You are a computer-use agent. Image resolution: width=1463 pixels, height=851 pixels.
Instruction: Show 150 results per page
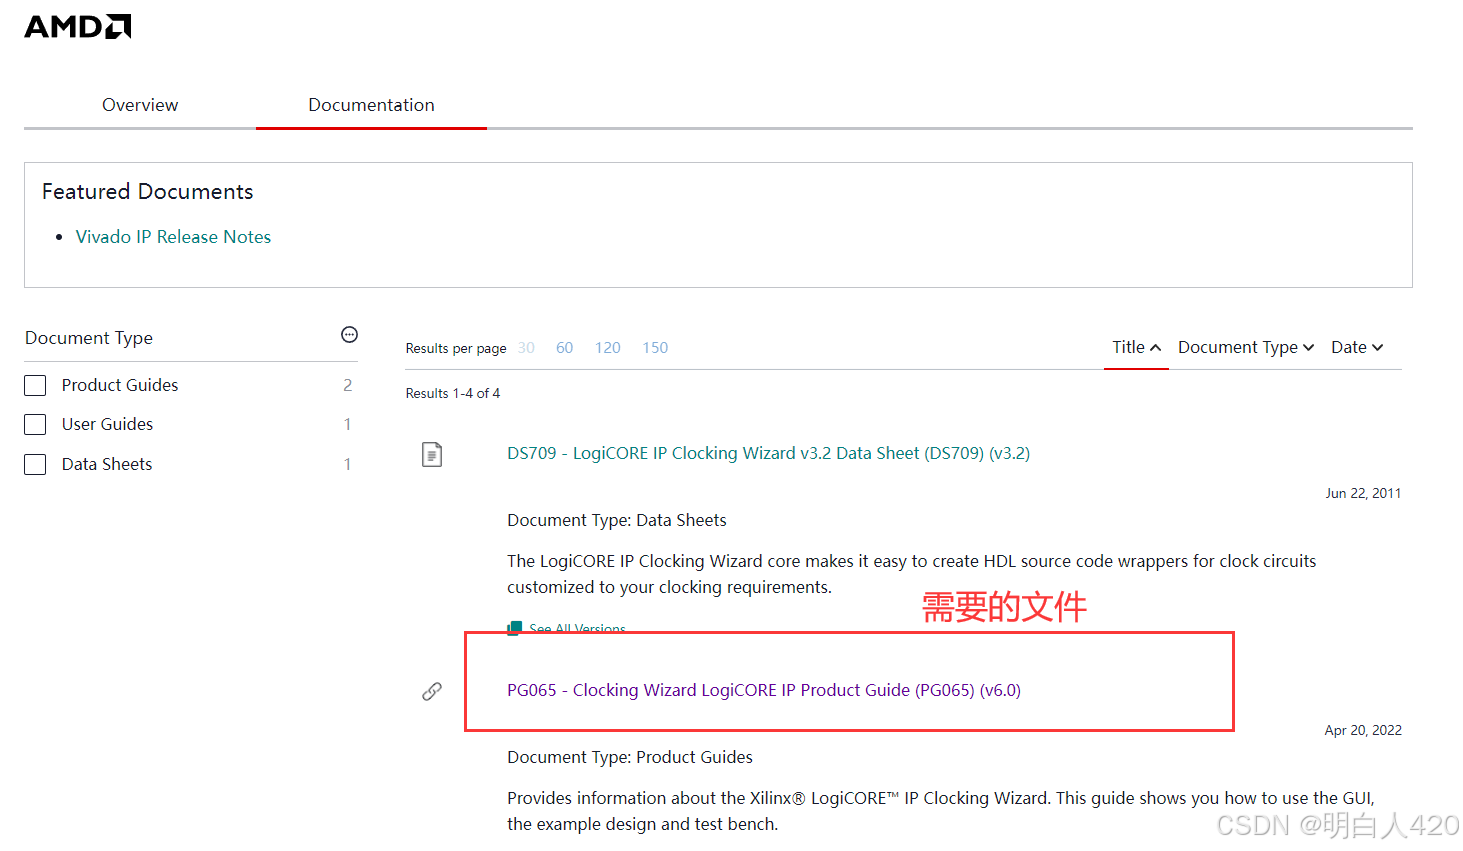pyautogui.click(x=655, y=348)
